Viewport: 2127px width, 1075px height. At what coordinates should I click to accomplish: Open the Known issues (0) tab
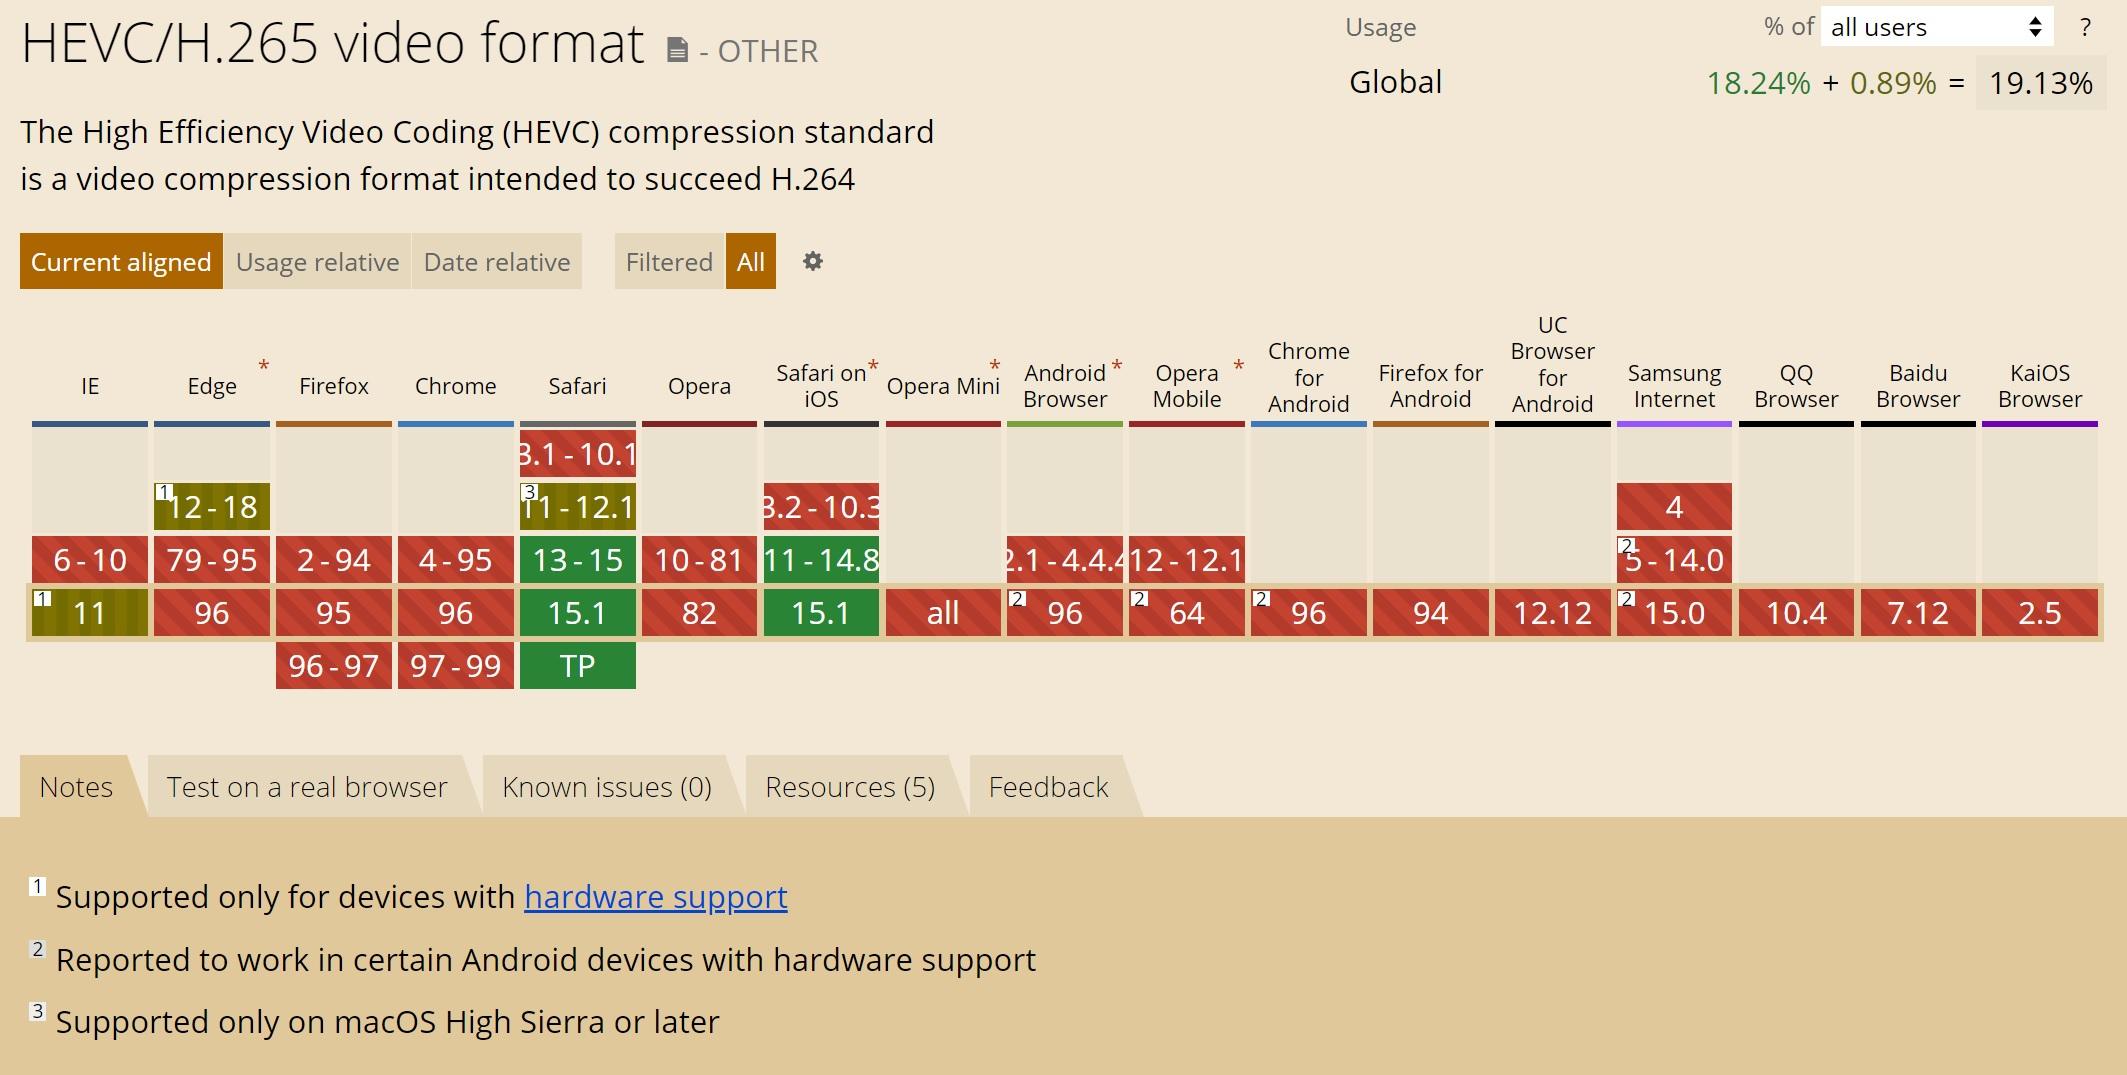point(607,787)
